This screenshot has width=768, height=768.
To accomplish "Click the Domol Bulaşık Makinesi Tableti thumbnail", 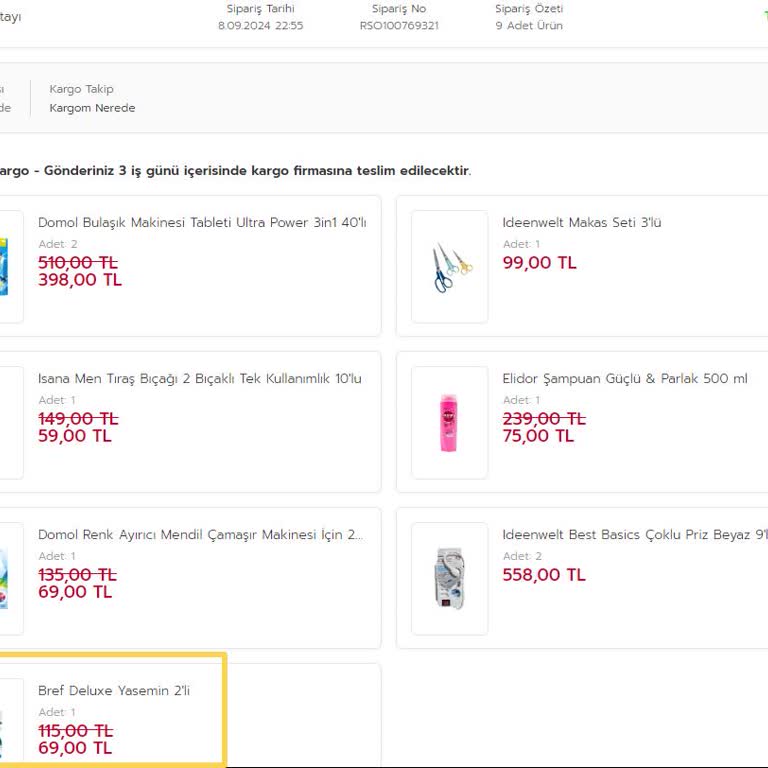I will click(8, 267).
